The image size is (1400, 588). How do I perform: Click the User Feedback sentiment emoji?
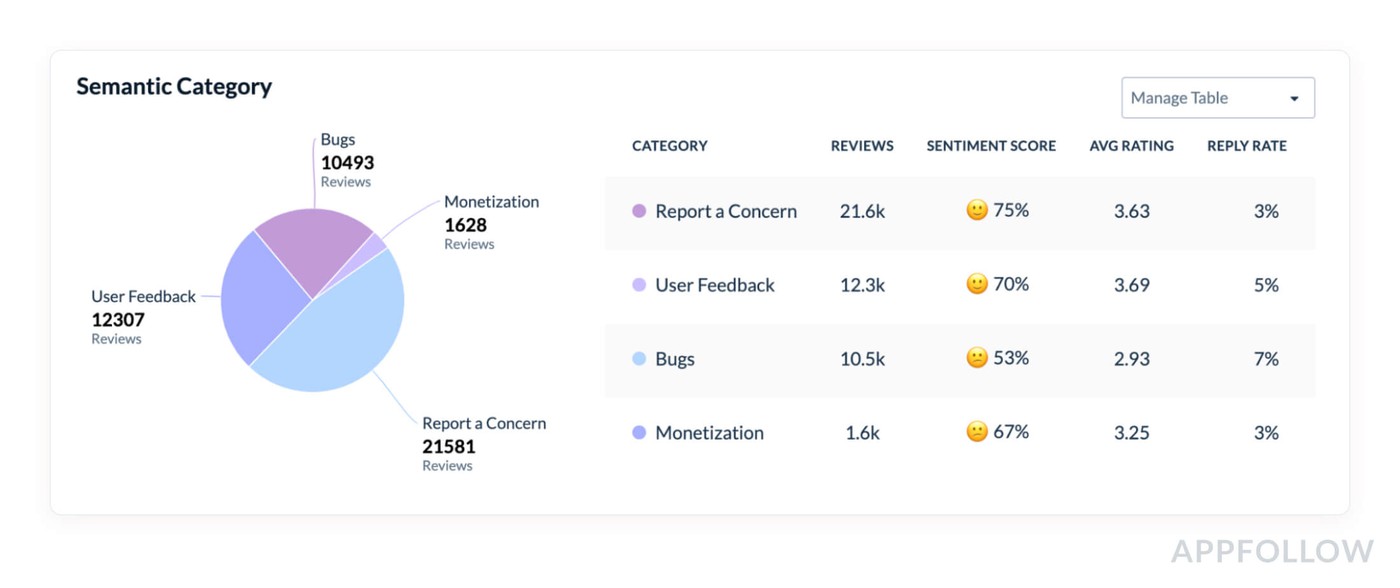pos(977,284)
